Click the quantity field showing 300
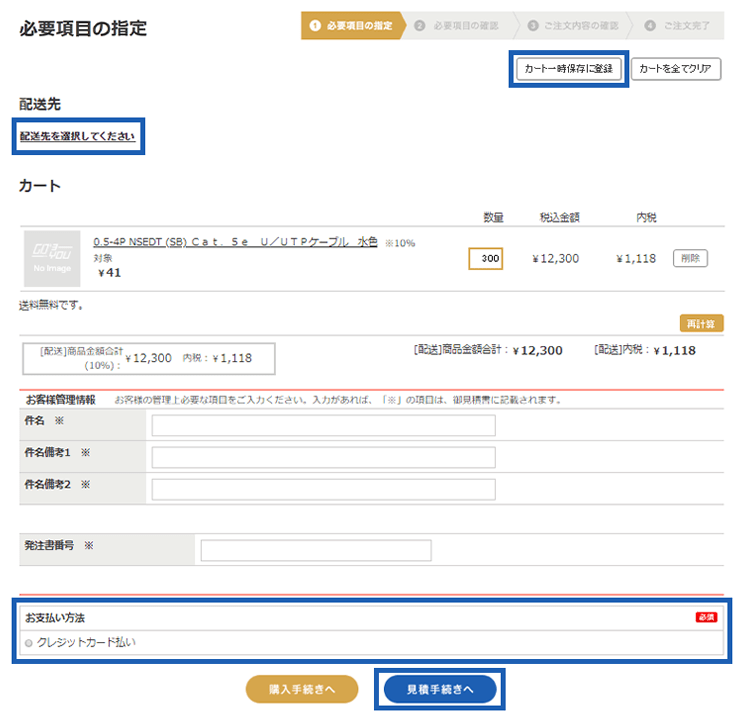Image resolution: width=742 pixels, height=720 pixels. [486, 258]
